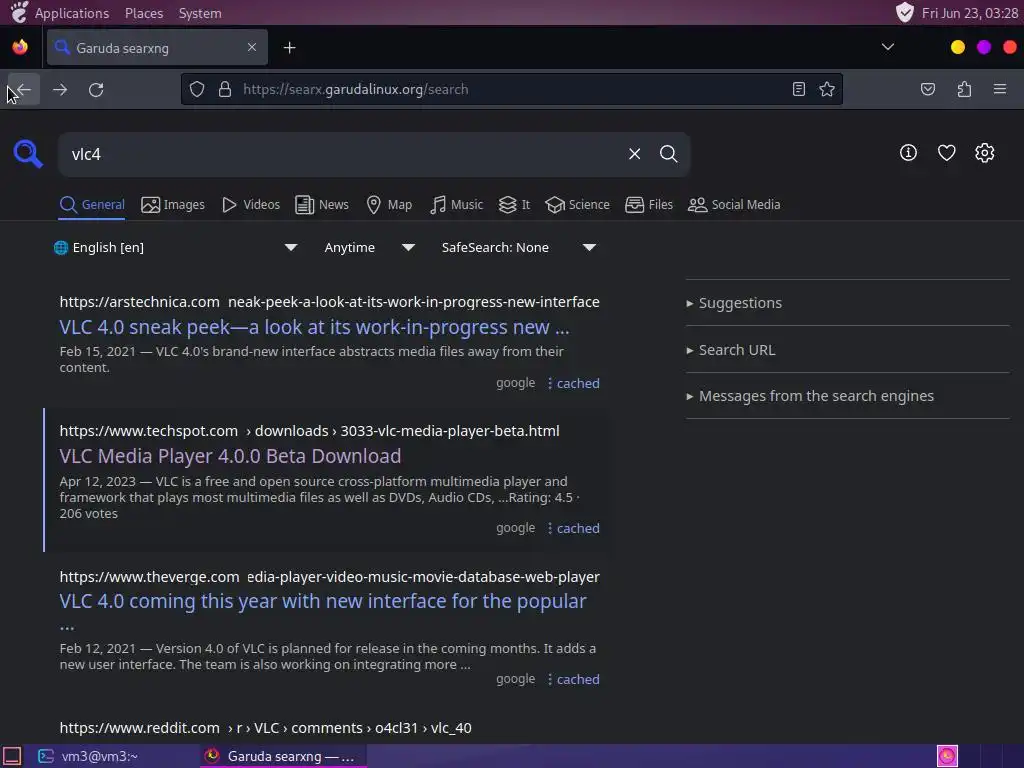Screen dimensions: 1024x768
Task: Open the Firefox hamburger application menu
Action: (x=1000, y=89)
